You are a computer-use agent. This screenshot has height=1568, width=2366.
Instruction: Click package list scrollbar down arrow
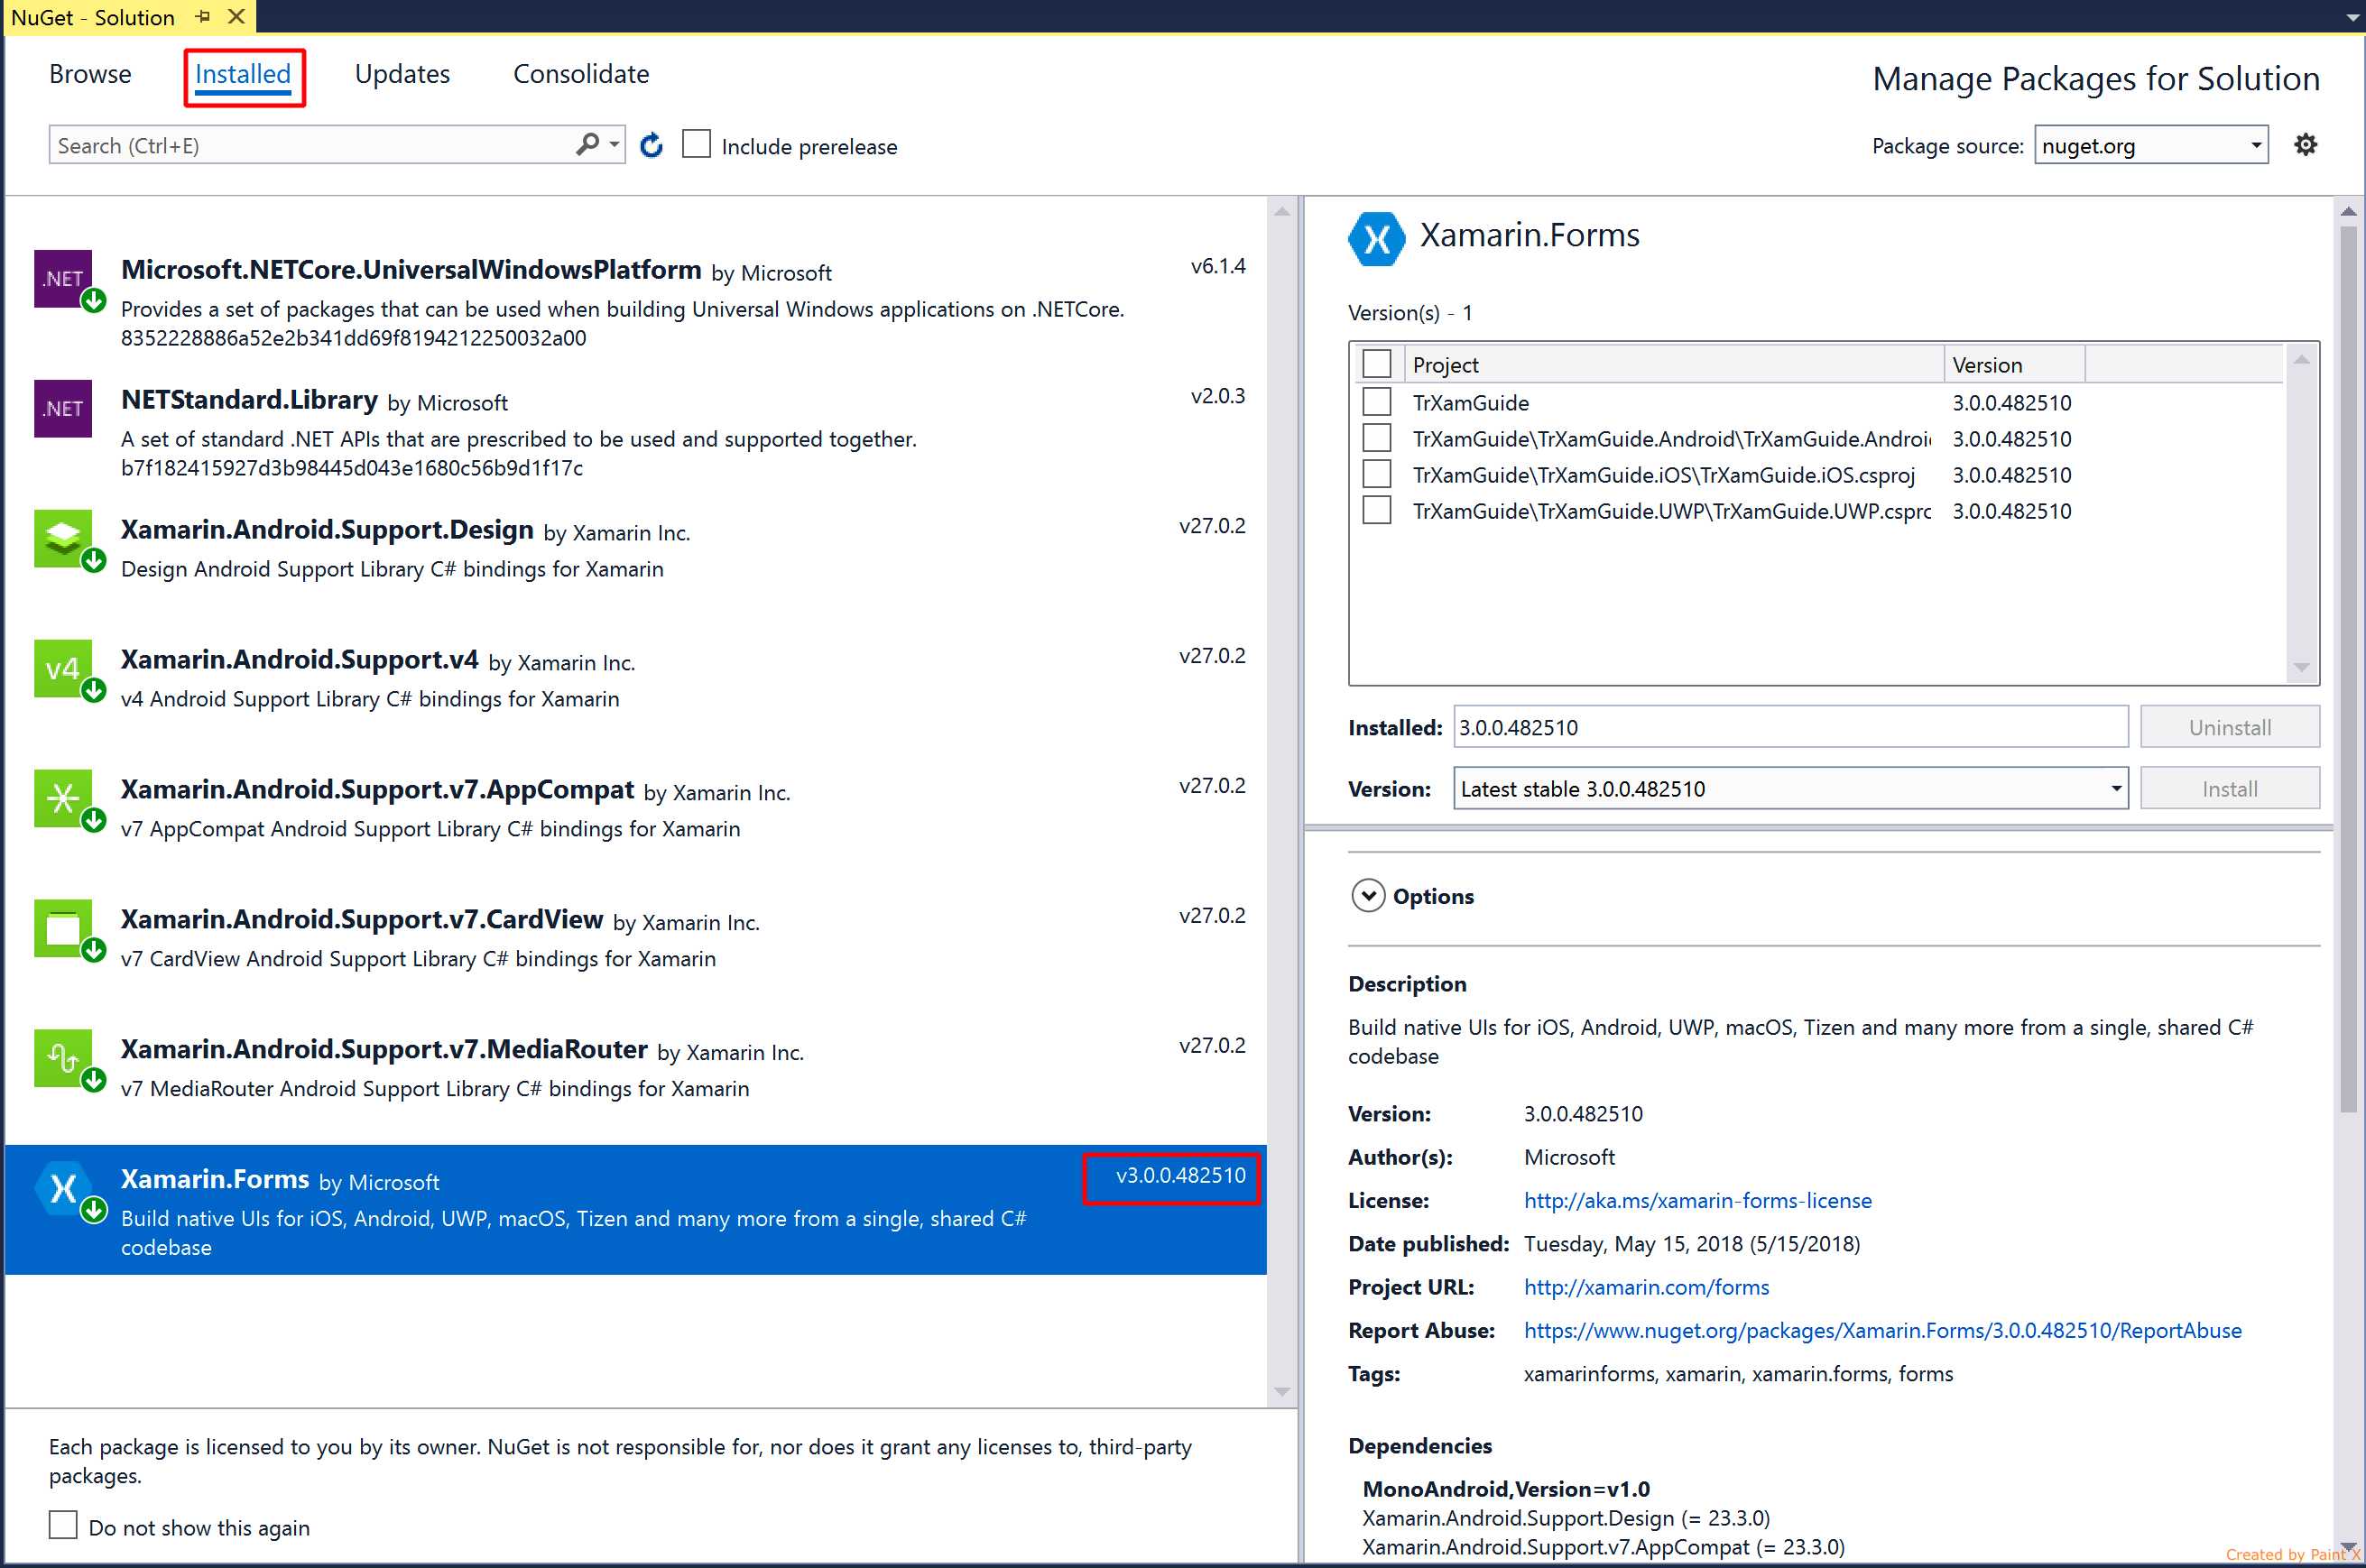click(1281, 1392)
